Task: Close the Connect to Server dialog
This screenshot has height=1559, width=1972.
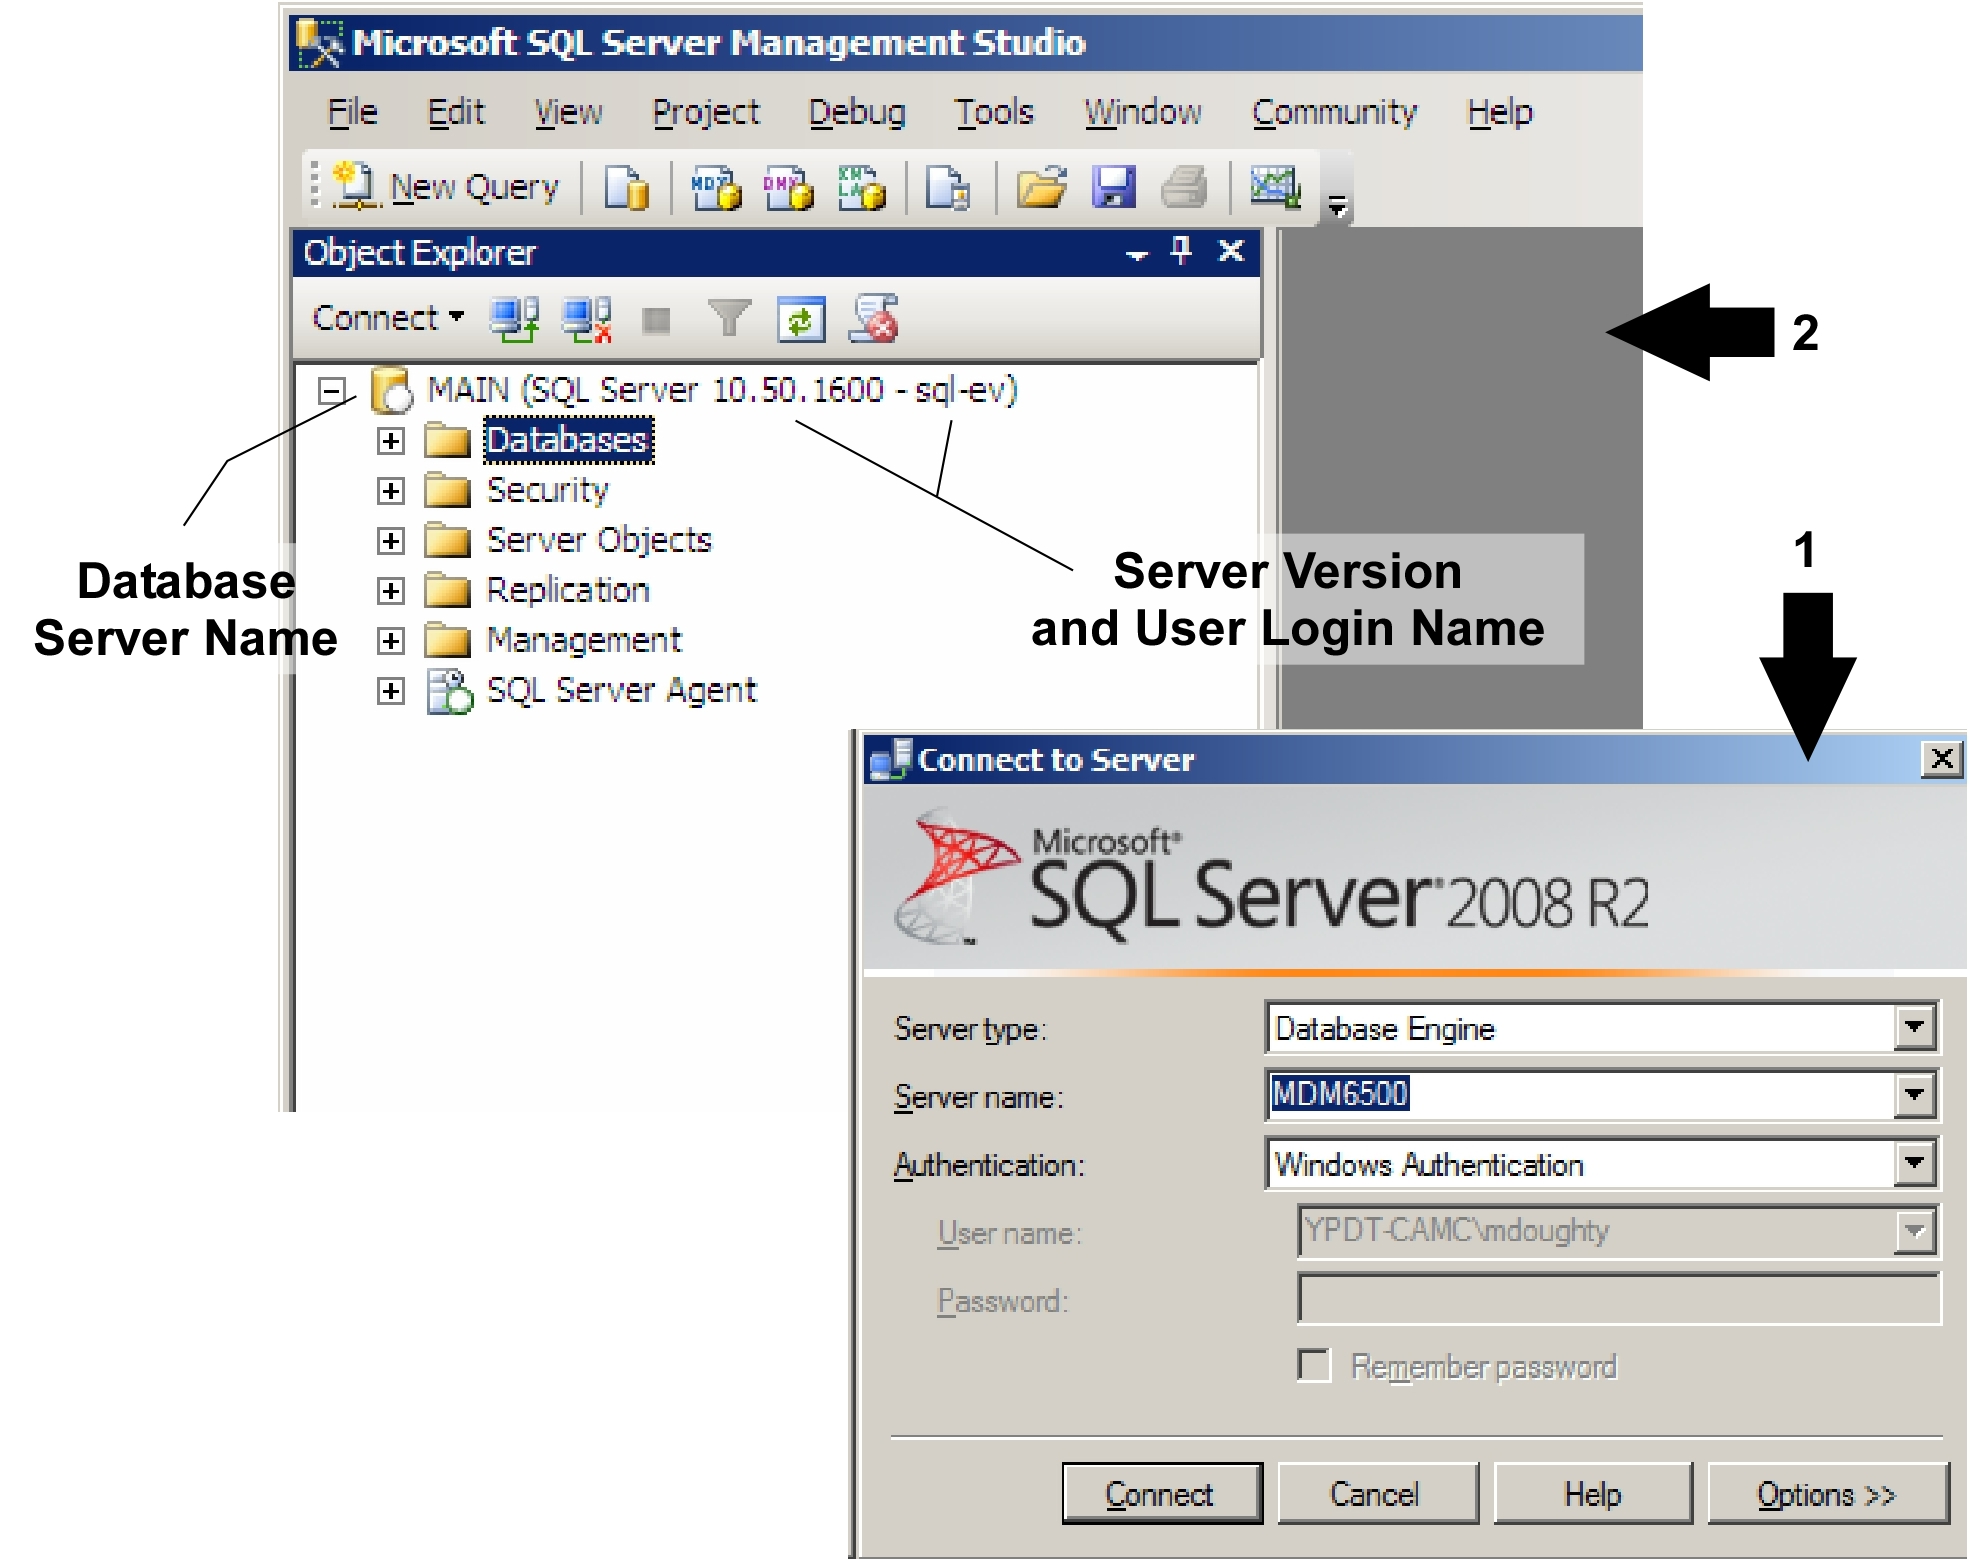Action: (x=1942, y=759)
